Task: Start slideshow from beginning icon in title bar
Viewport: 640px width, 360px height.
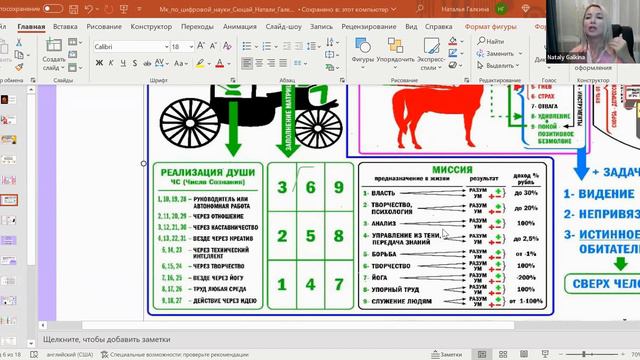Action: pos(124,9)
